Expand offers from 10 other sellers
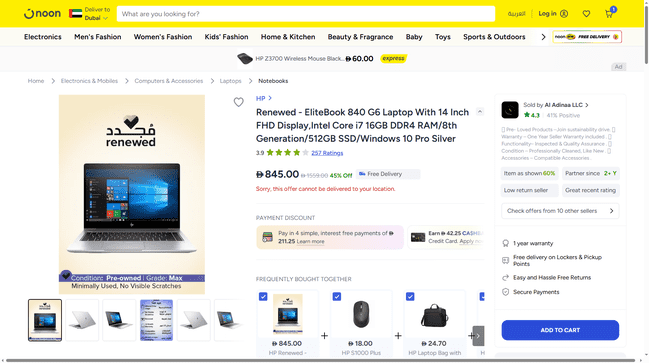 pyautogui.click(x=560, y=211)
